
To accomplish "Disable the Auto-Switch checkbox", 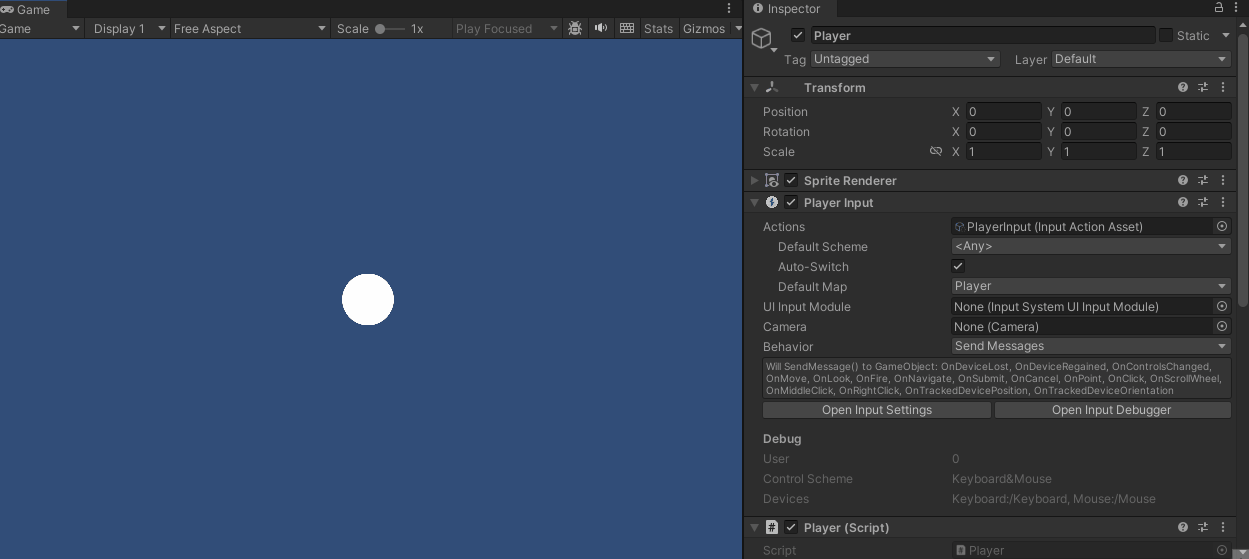I will [958, 267].
